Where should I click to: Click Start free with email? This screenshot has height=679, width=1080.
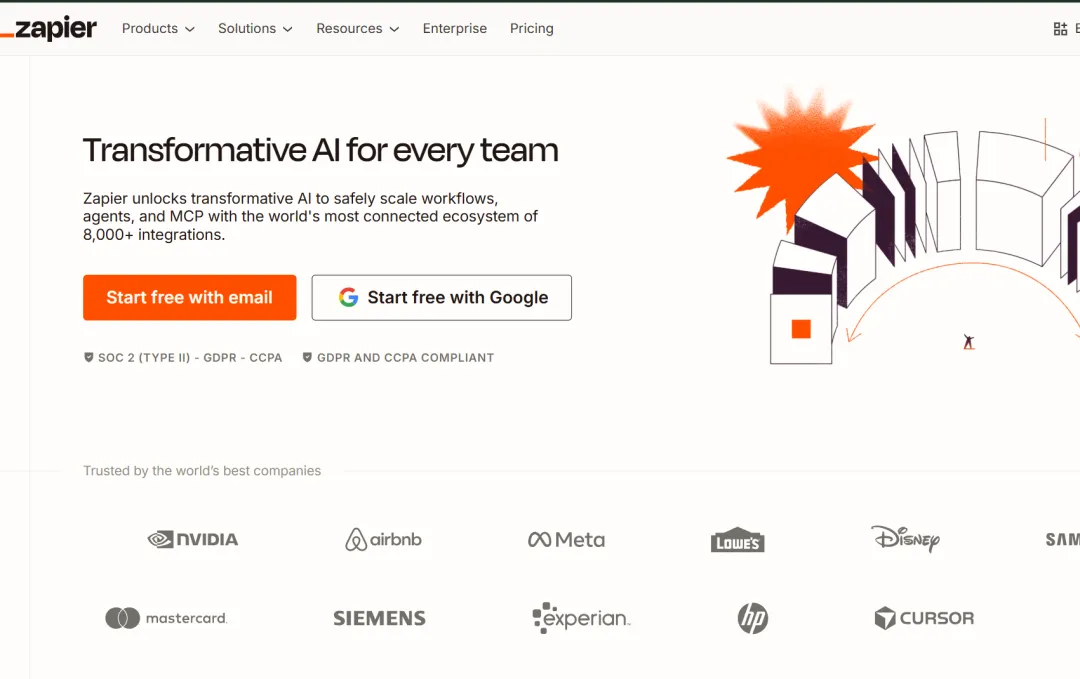click(189, 297)
